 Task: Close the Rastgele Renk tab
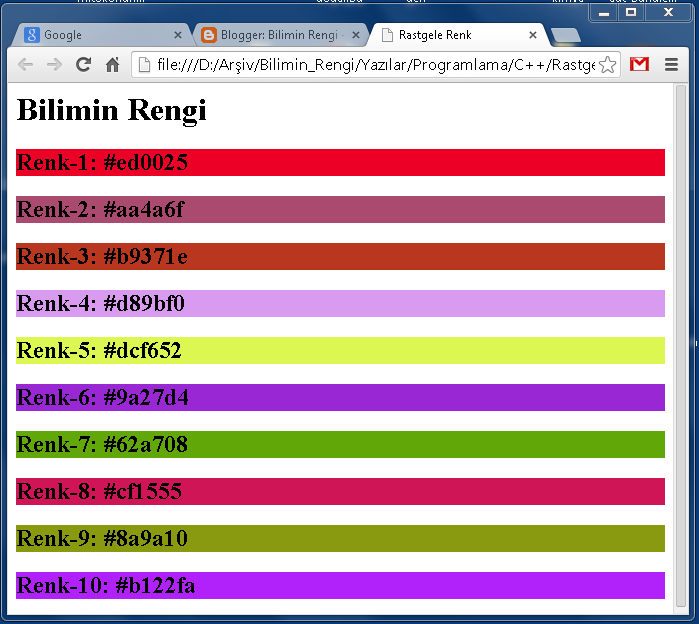click(x=533, y=35)
